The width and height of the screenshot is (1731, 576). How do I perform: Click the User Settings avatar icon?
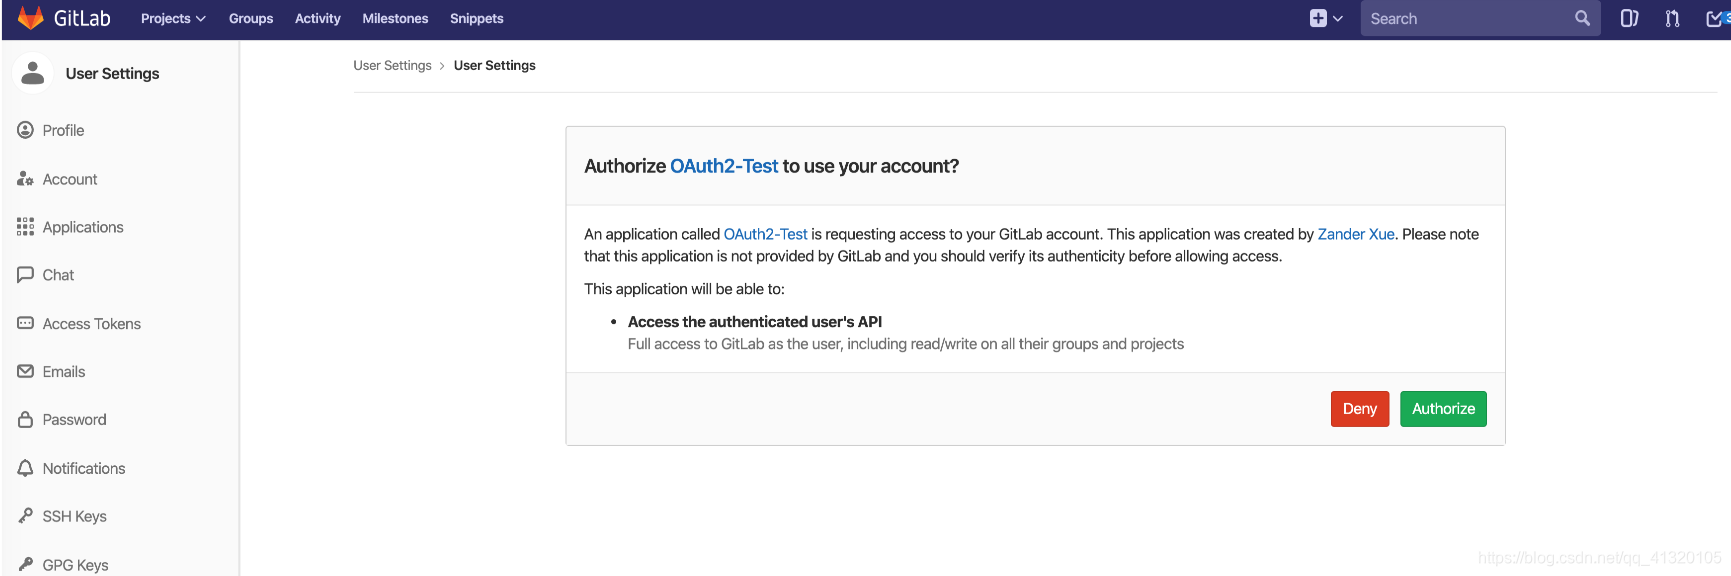[33, 73]
